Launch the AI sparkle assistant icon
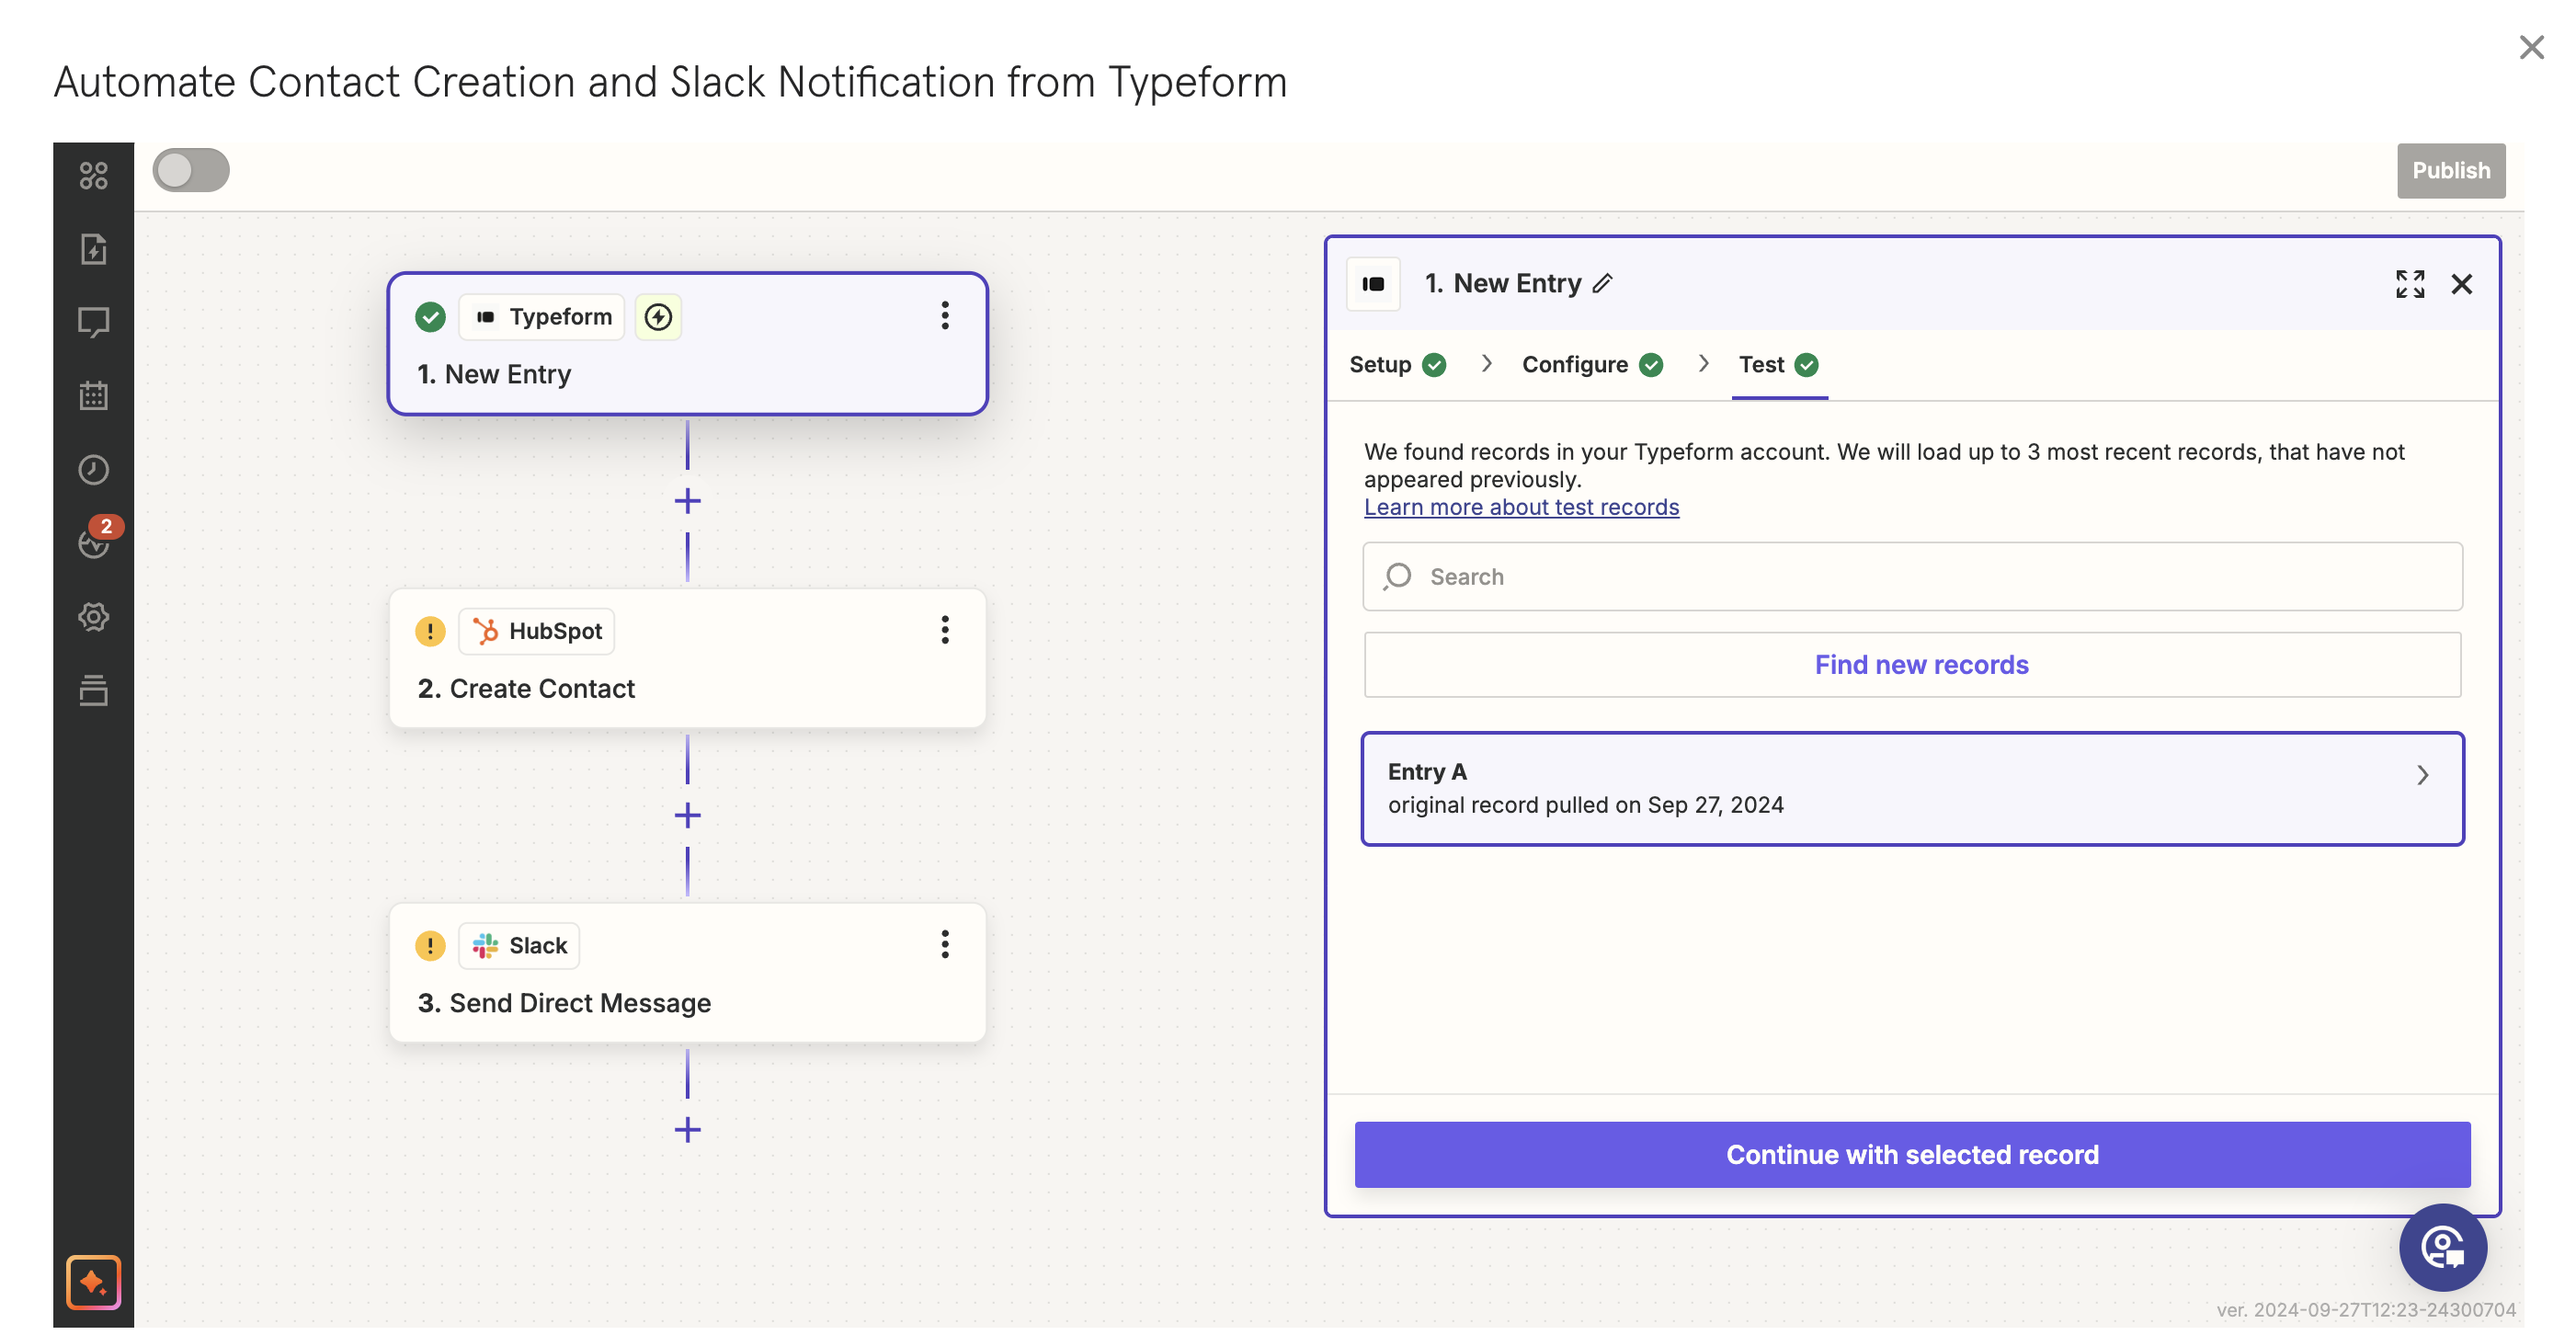2576x1335 pixels. (x=93, y=1281)
